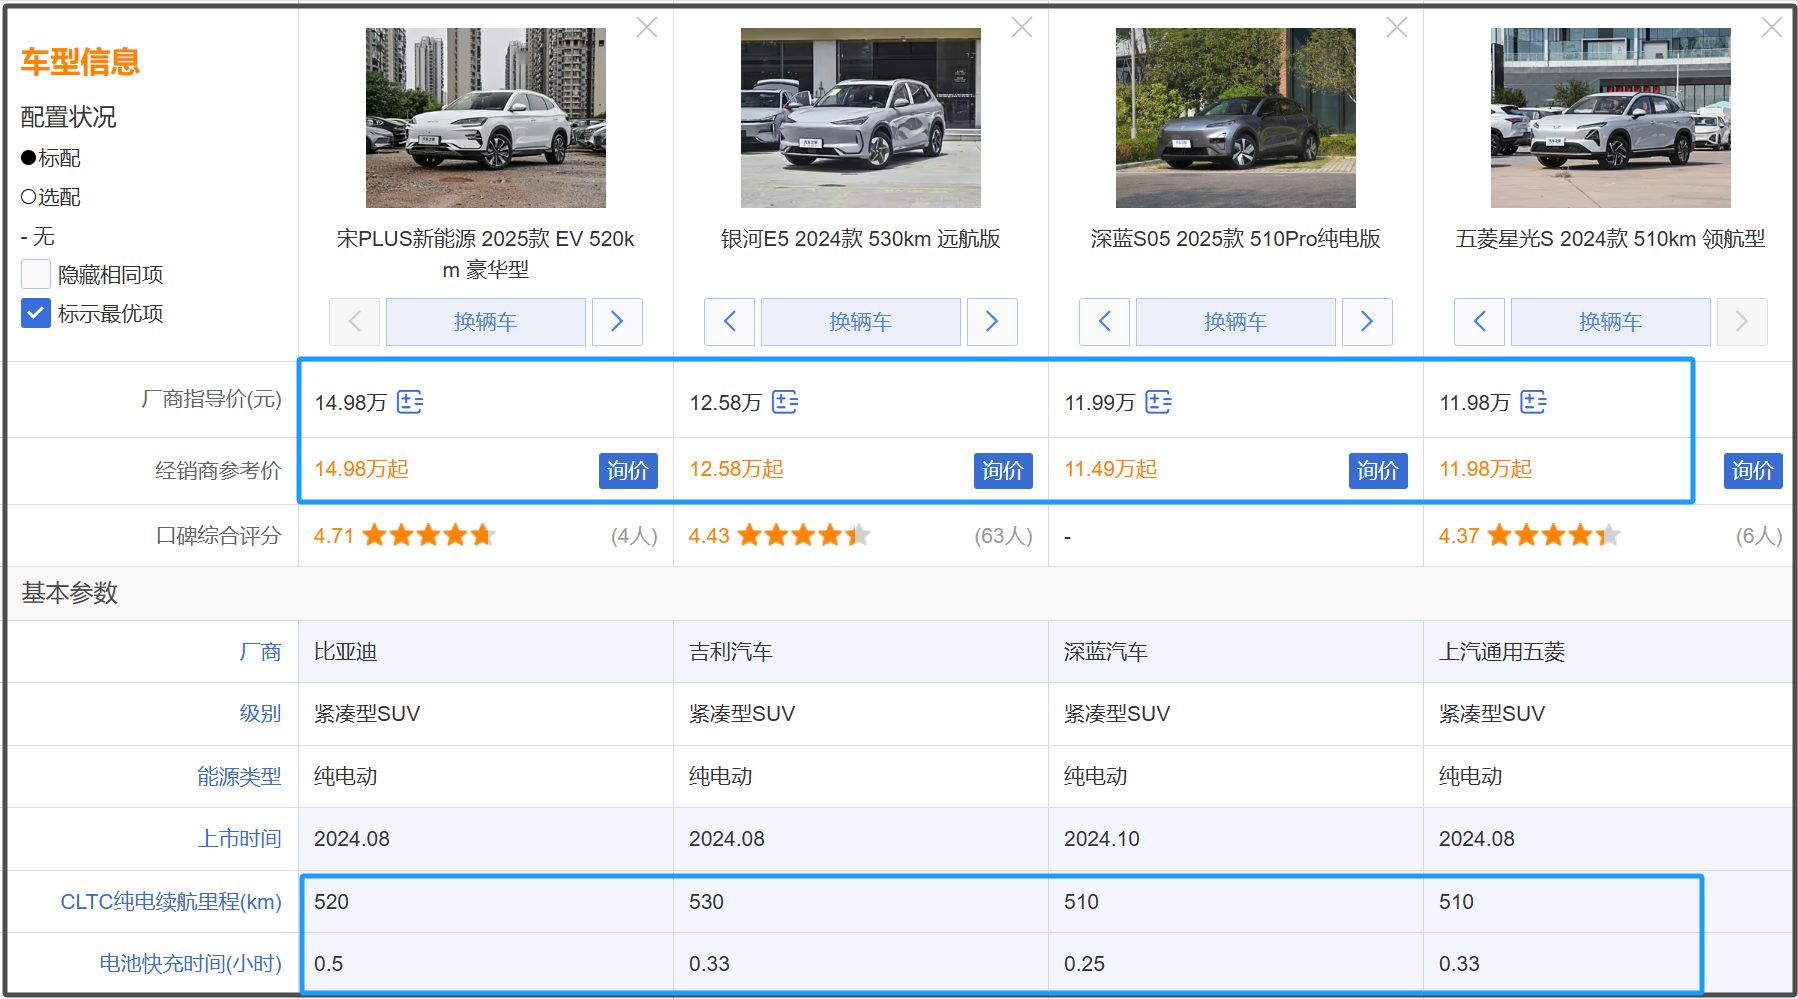Click left arrow for 深蓝S05 column
This screenshot has width=1798, height=999.
[1104, 322]
